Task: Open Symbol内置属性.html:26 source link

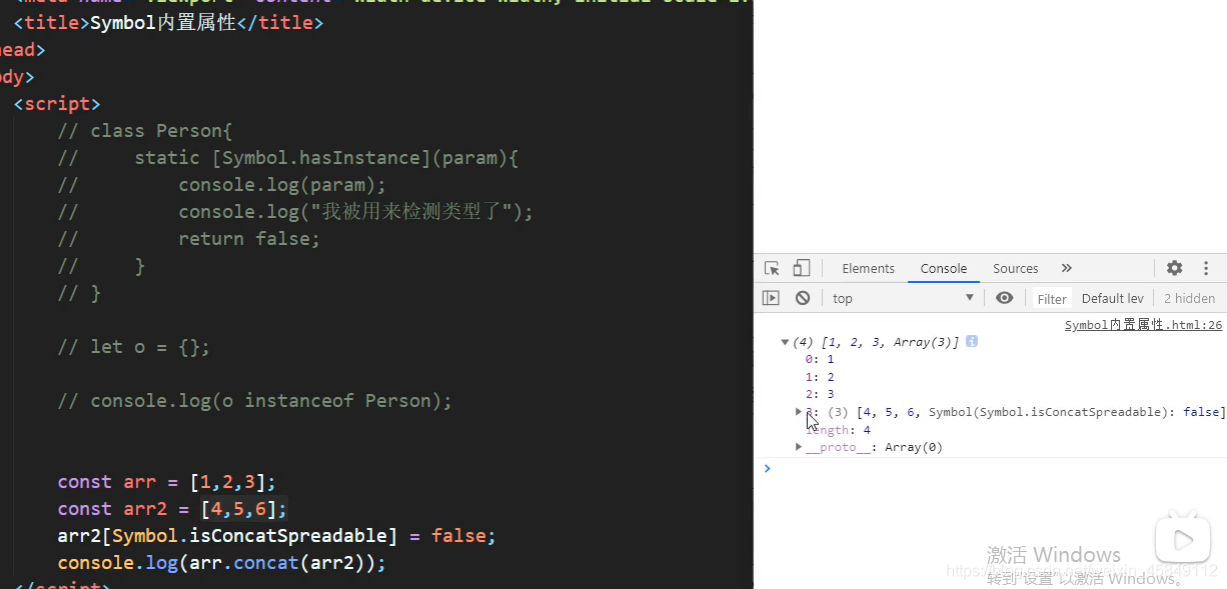Action: (1143, 325)
